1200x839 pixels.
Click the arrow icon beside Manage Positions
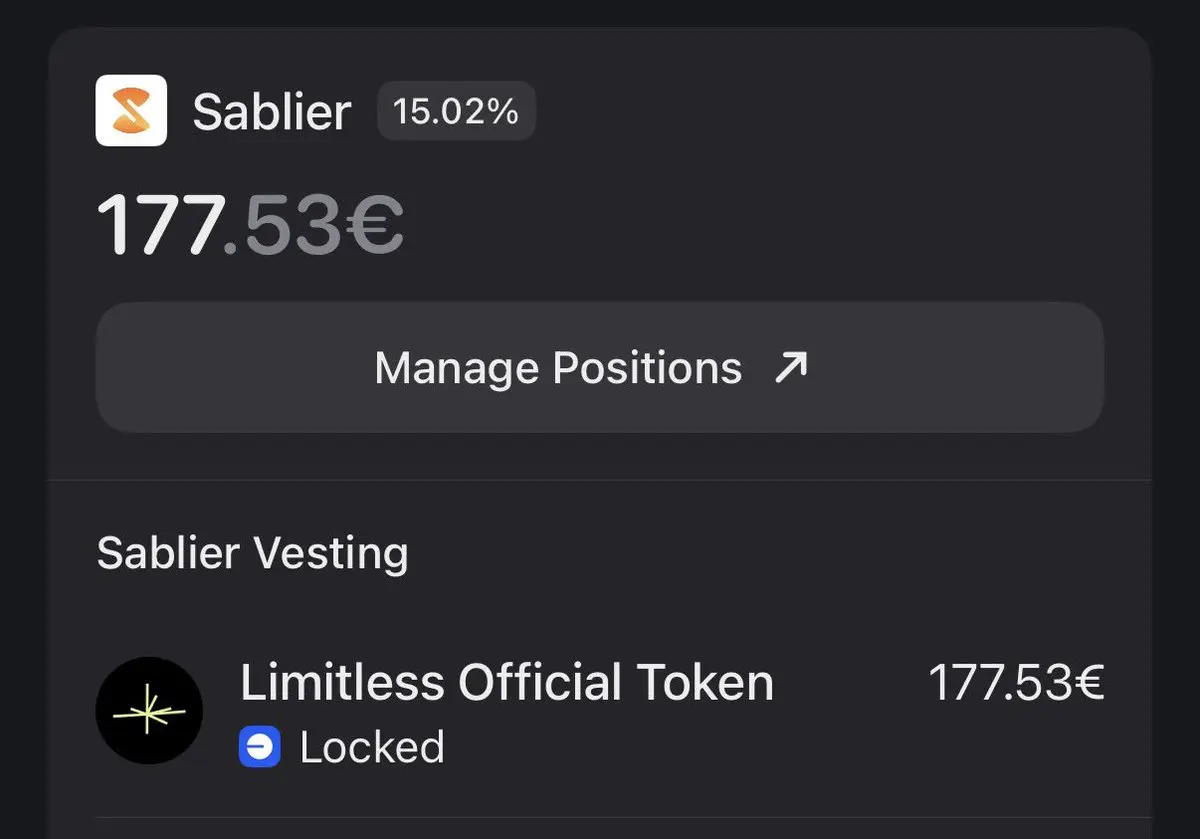tap(791, 368)
